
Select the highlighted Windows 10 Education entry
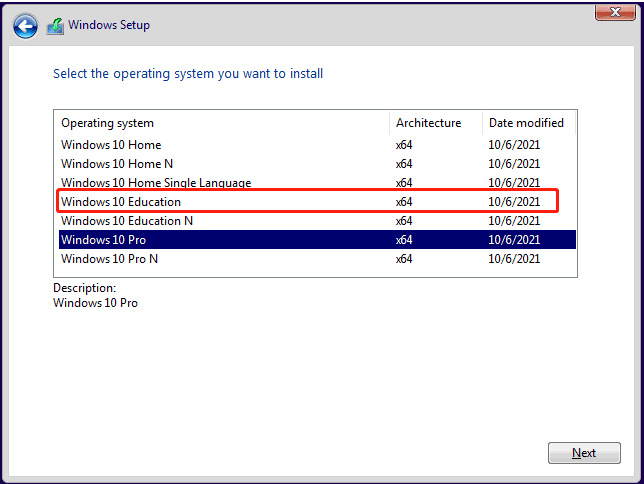click(x=317, y=202)
